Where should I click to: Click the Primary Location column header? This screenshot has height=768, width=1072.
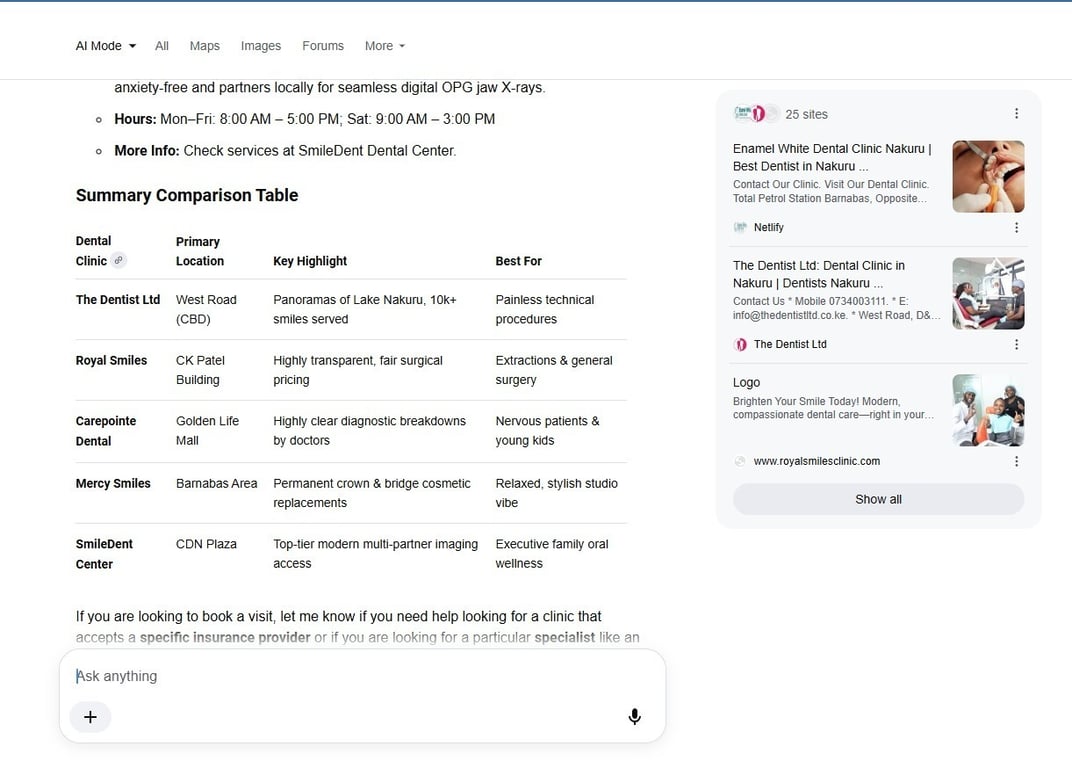coord(200,251)
